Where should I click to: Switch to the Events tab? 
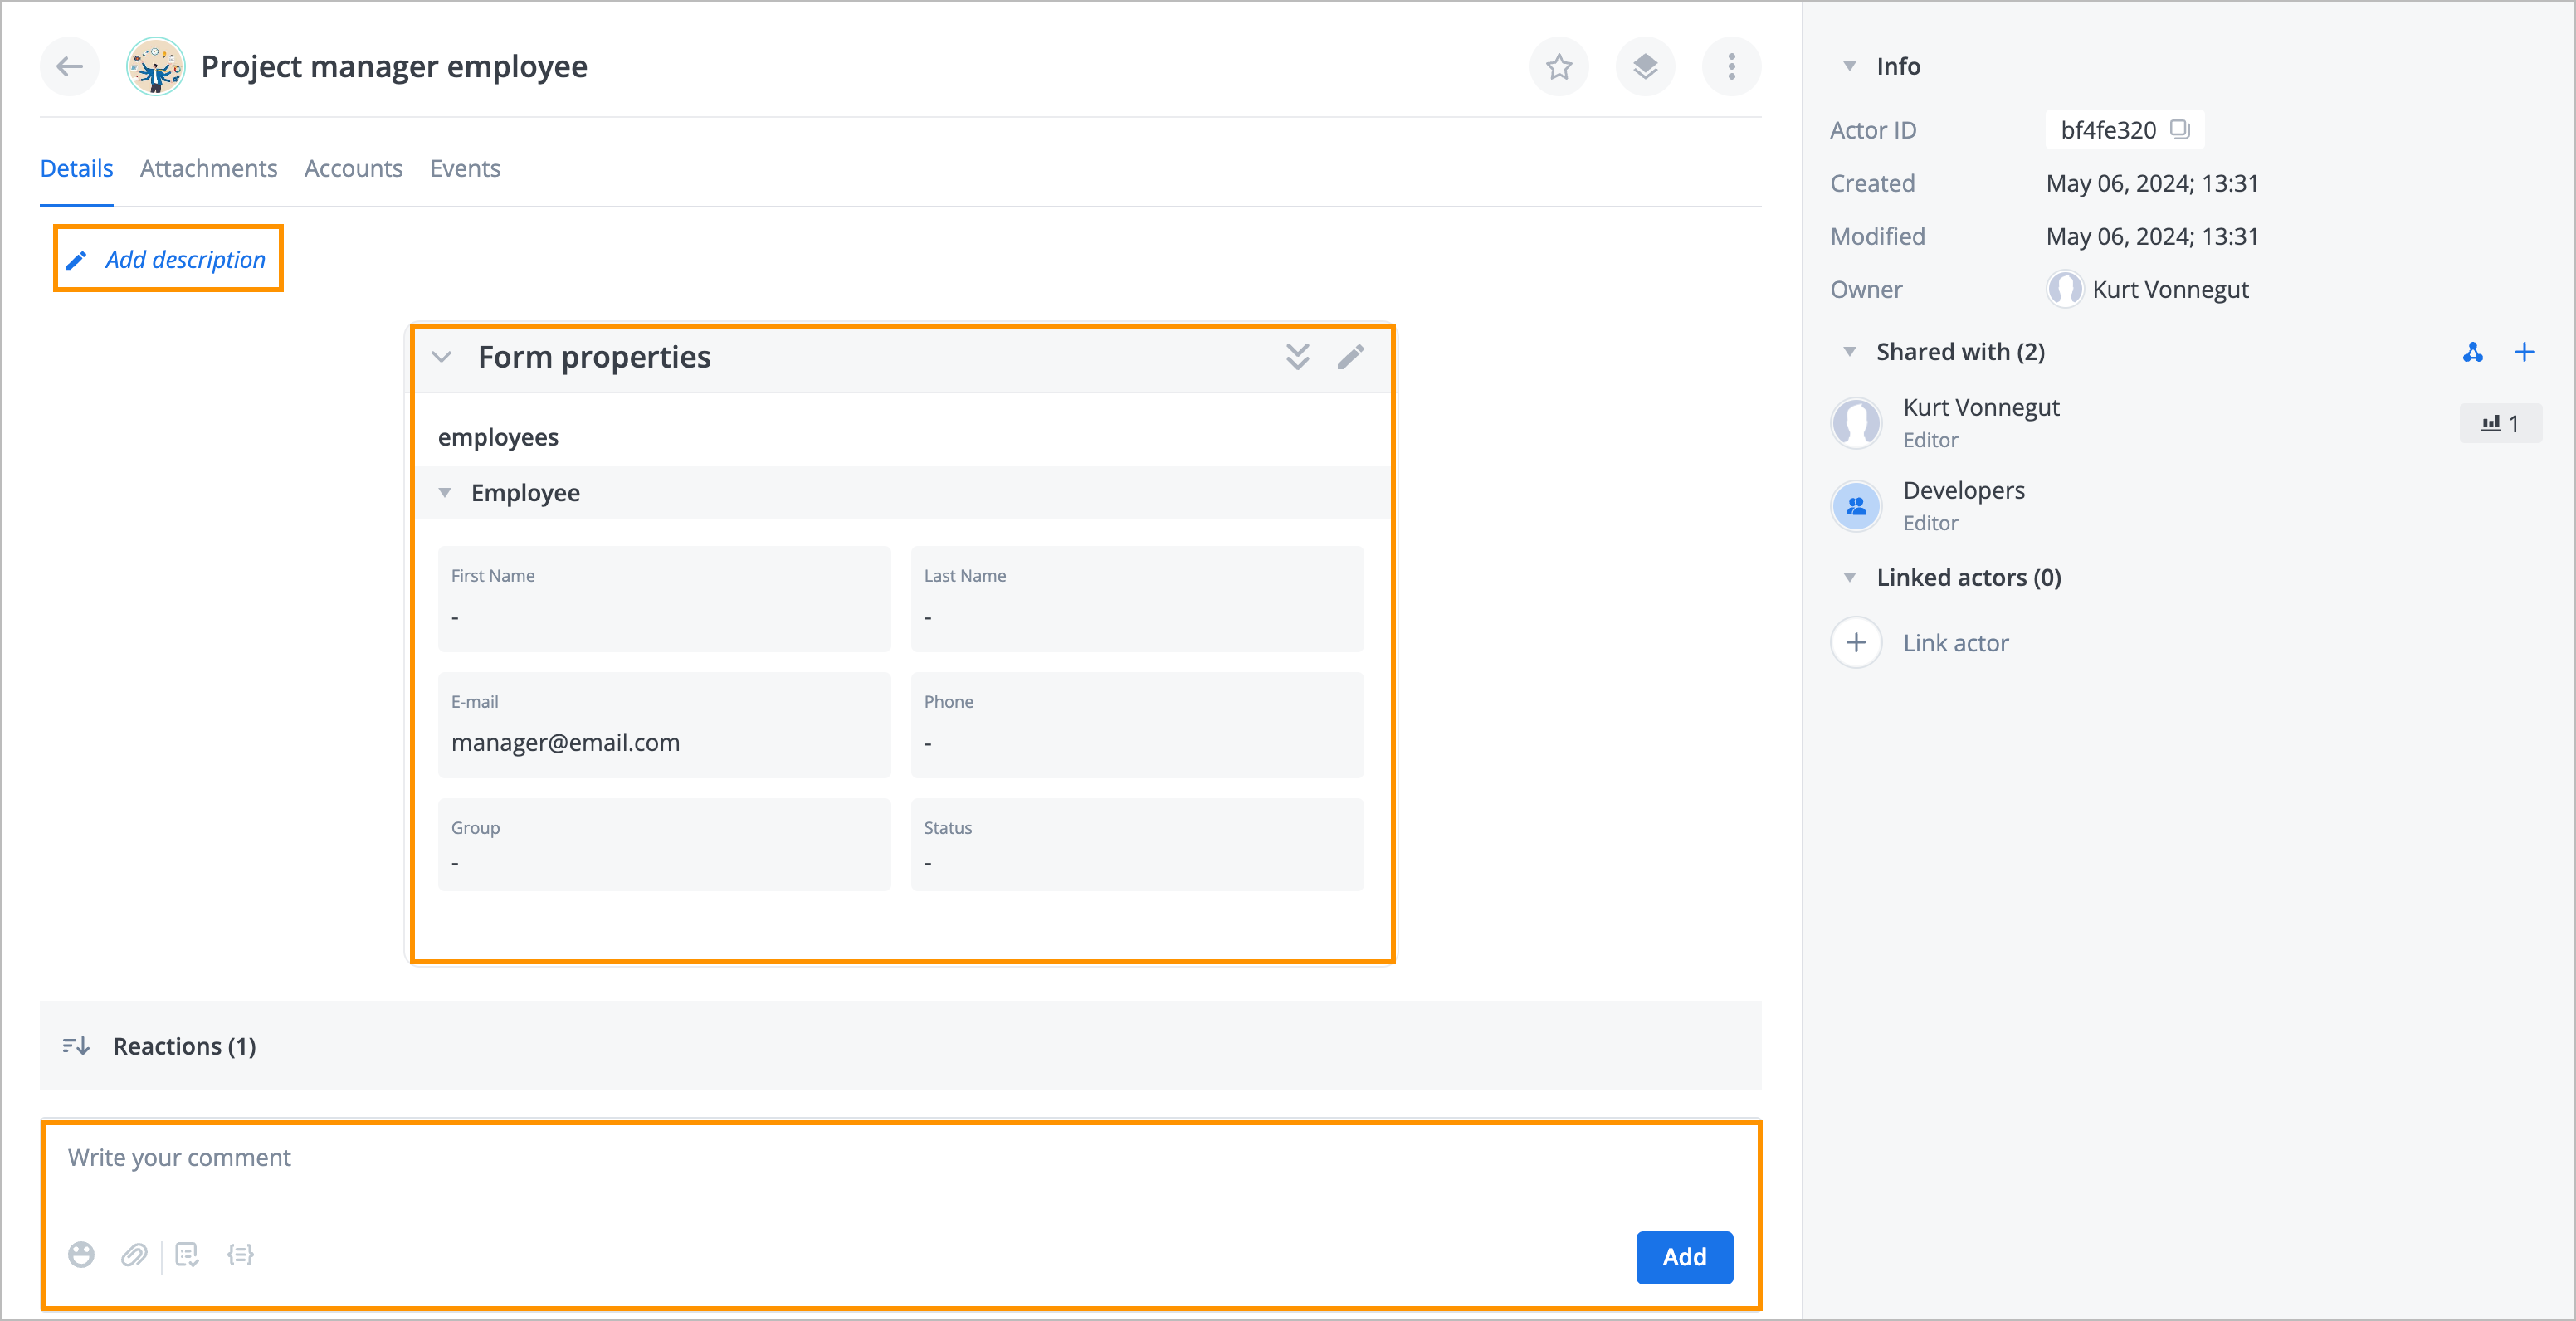[463, 167]
